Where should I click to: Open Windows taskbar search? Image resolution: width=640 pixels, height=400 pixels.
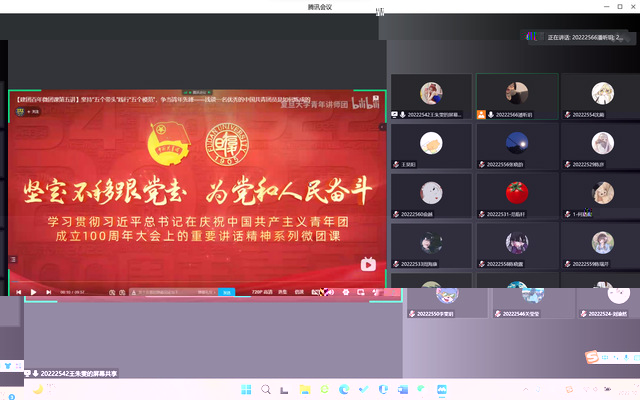(266, 389)
